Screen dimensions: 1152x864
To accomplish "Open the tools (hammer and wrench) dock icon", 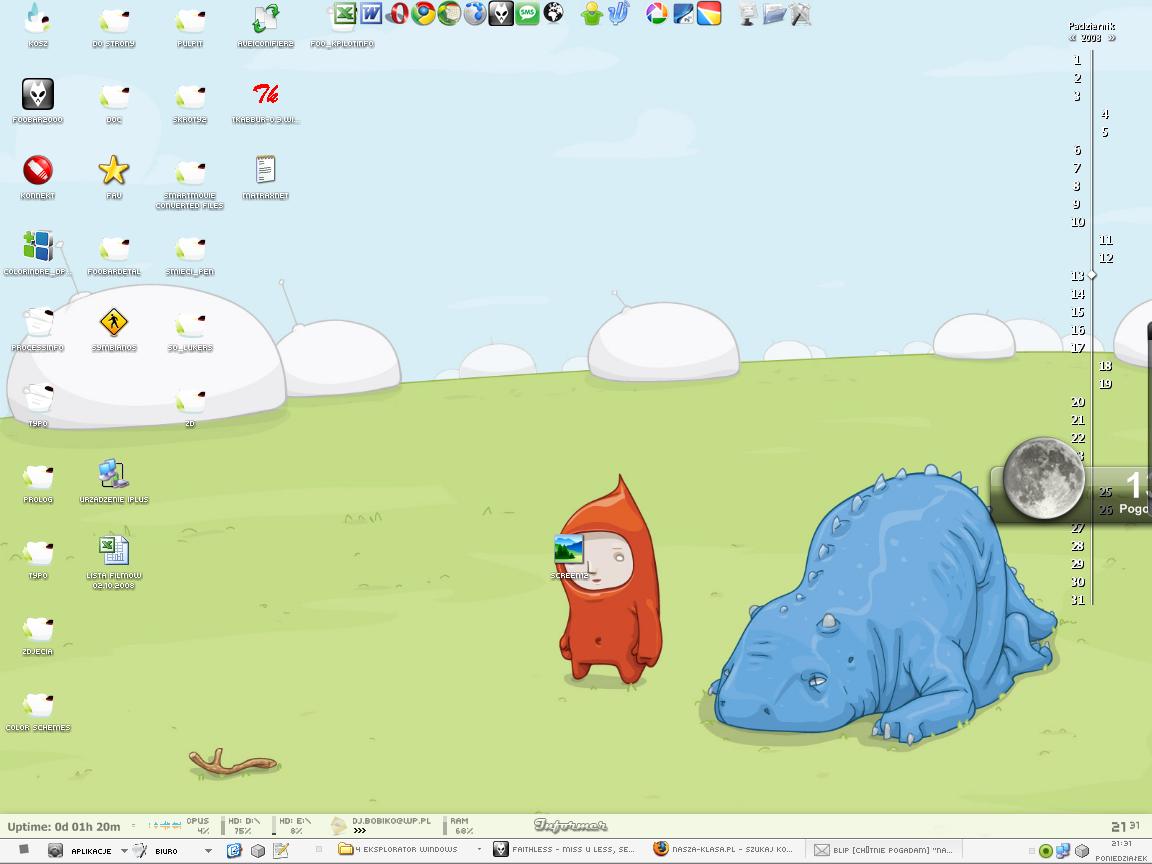I will pyautogui.click(x=801, y=13).
